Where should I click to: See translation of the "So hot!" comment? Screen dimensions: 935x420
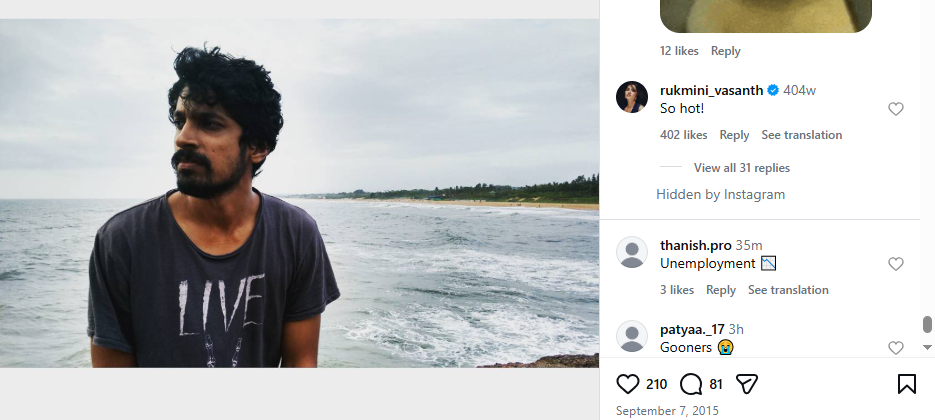801,135
